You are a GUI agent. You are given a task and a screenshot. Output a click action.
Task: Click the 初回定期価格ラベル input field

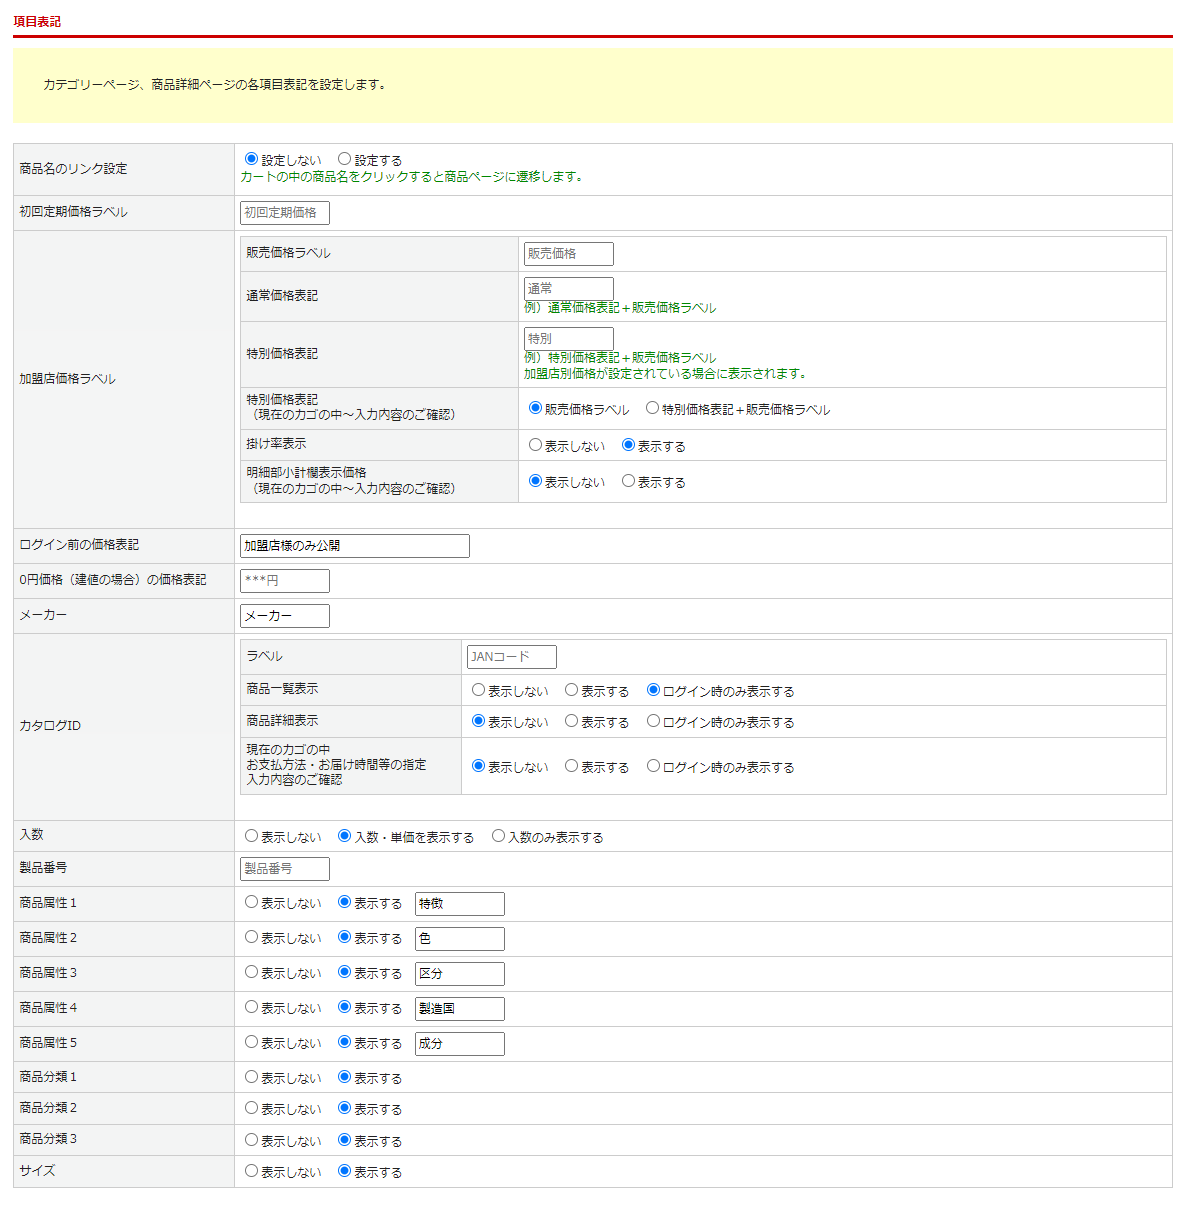pos(285,213)
